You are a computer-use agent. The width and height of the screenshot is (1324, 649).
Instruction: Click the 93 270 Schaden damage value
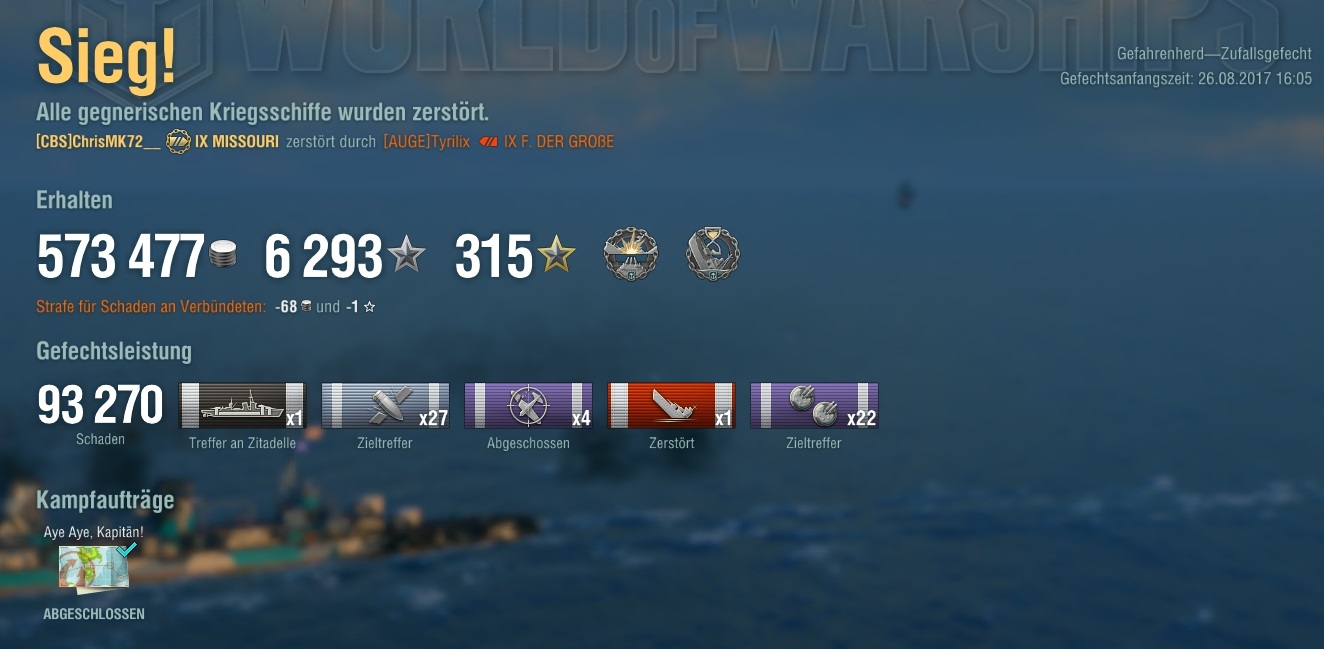[100, 406]
